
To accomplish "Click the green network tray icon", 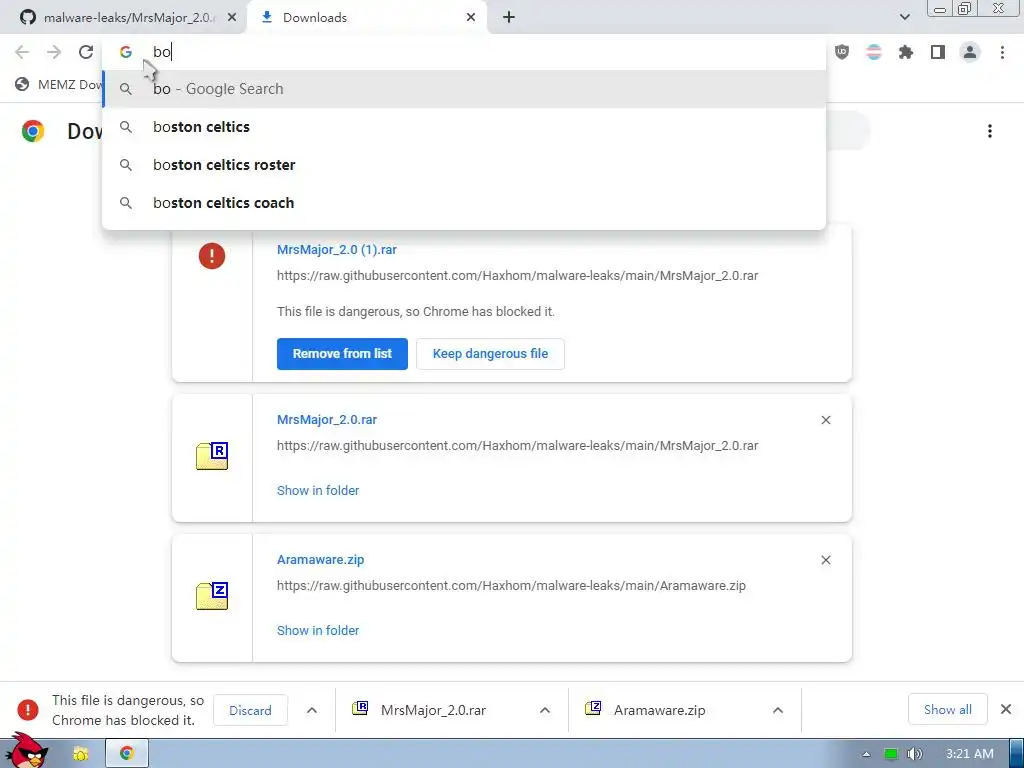I will pyautogui.click(x=891, y=754).
